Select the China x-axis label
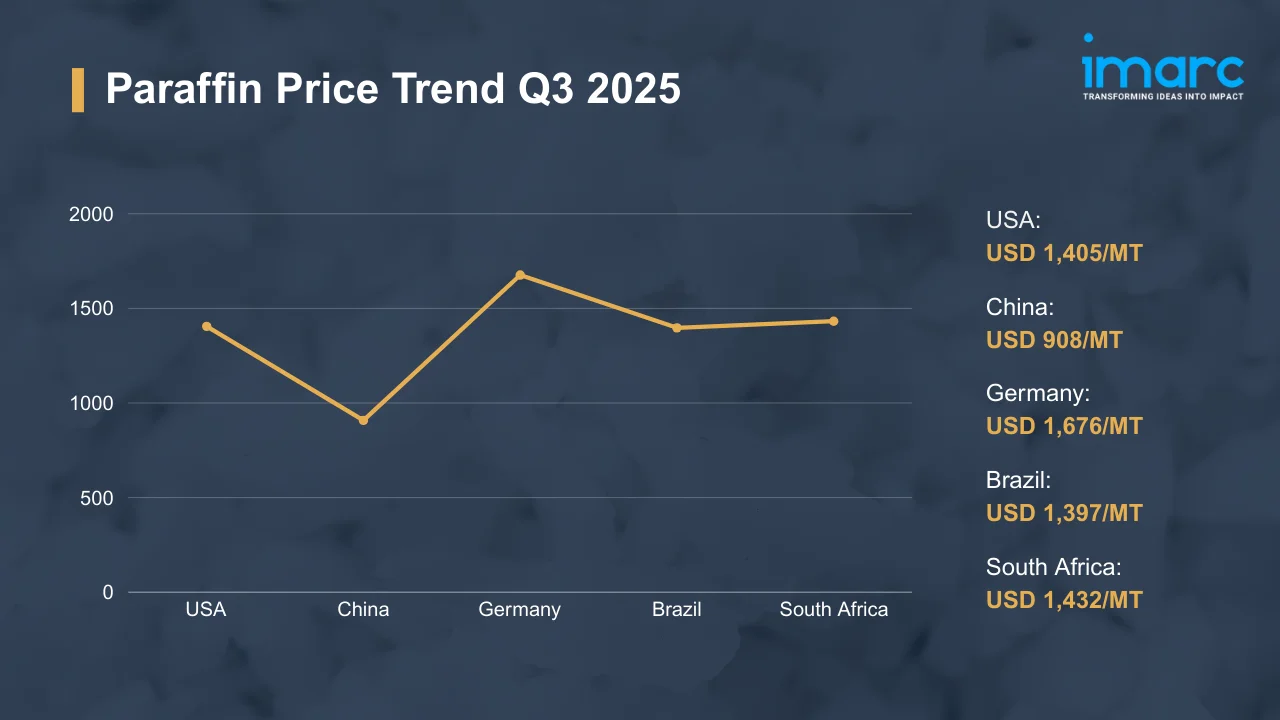Viewport: 1280px width, 720px height. (363, 609)
